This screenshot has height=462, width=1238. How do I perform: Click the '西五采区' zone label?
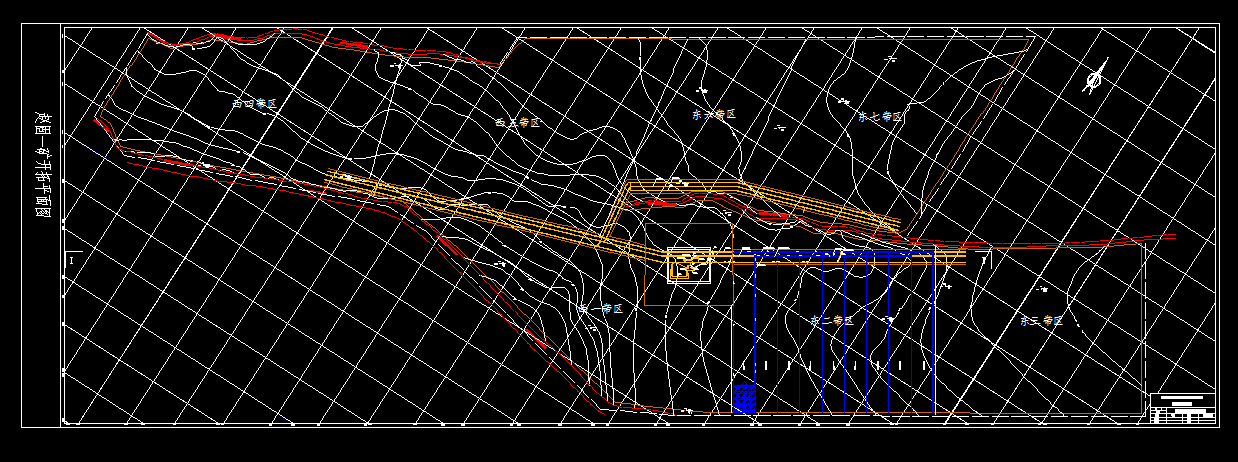518,122
